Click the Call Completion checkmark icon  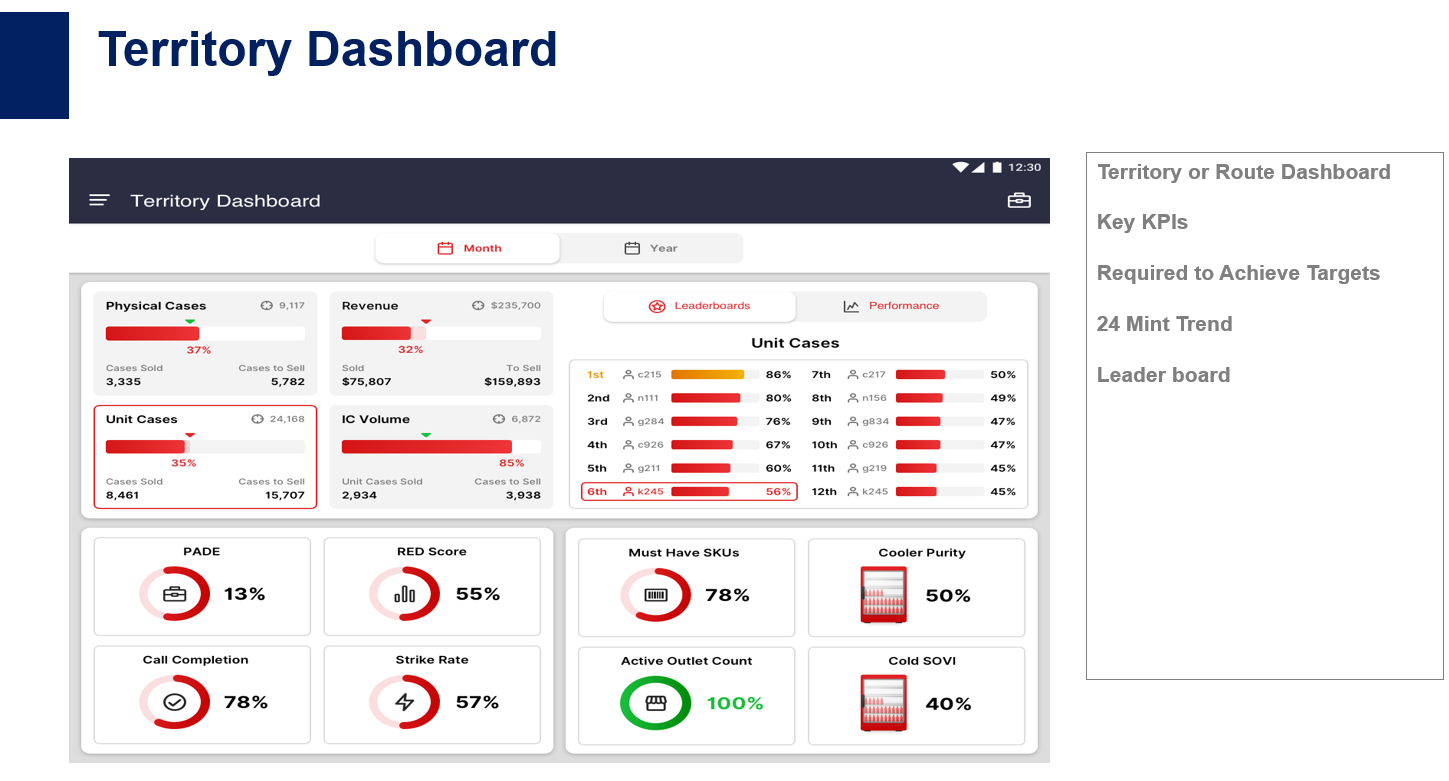[174, 702]
